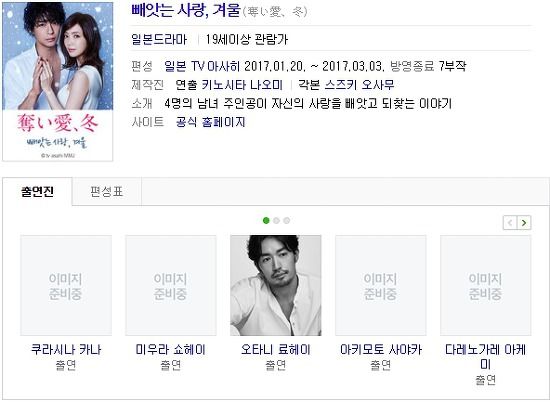Image resolution: width=550 pixels, height=402 pixels.
Task: Click 오타니 료헤이 profile photo
Action: click(x=276, y=285)
